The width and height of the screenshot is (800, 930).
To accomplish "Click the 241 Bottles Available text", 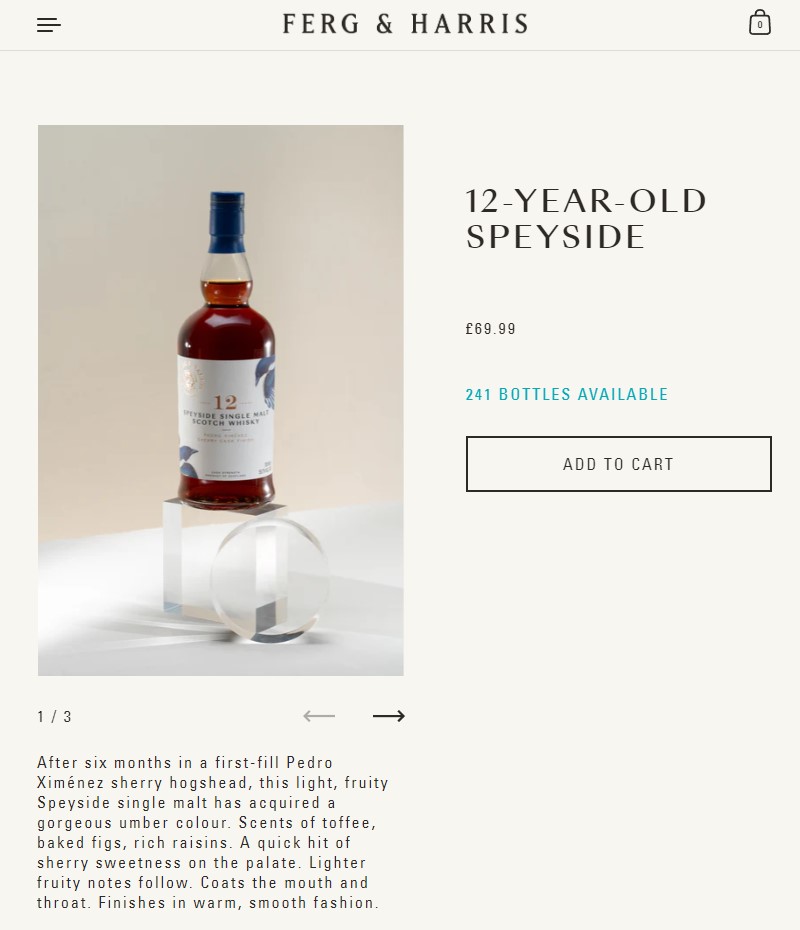I will point(567,394).
